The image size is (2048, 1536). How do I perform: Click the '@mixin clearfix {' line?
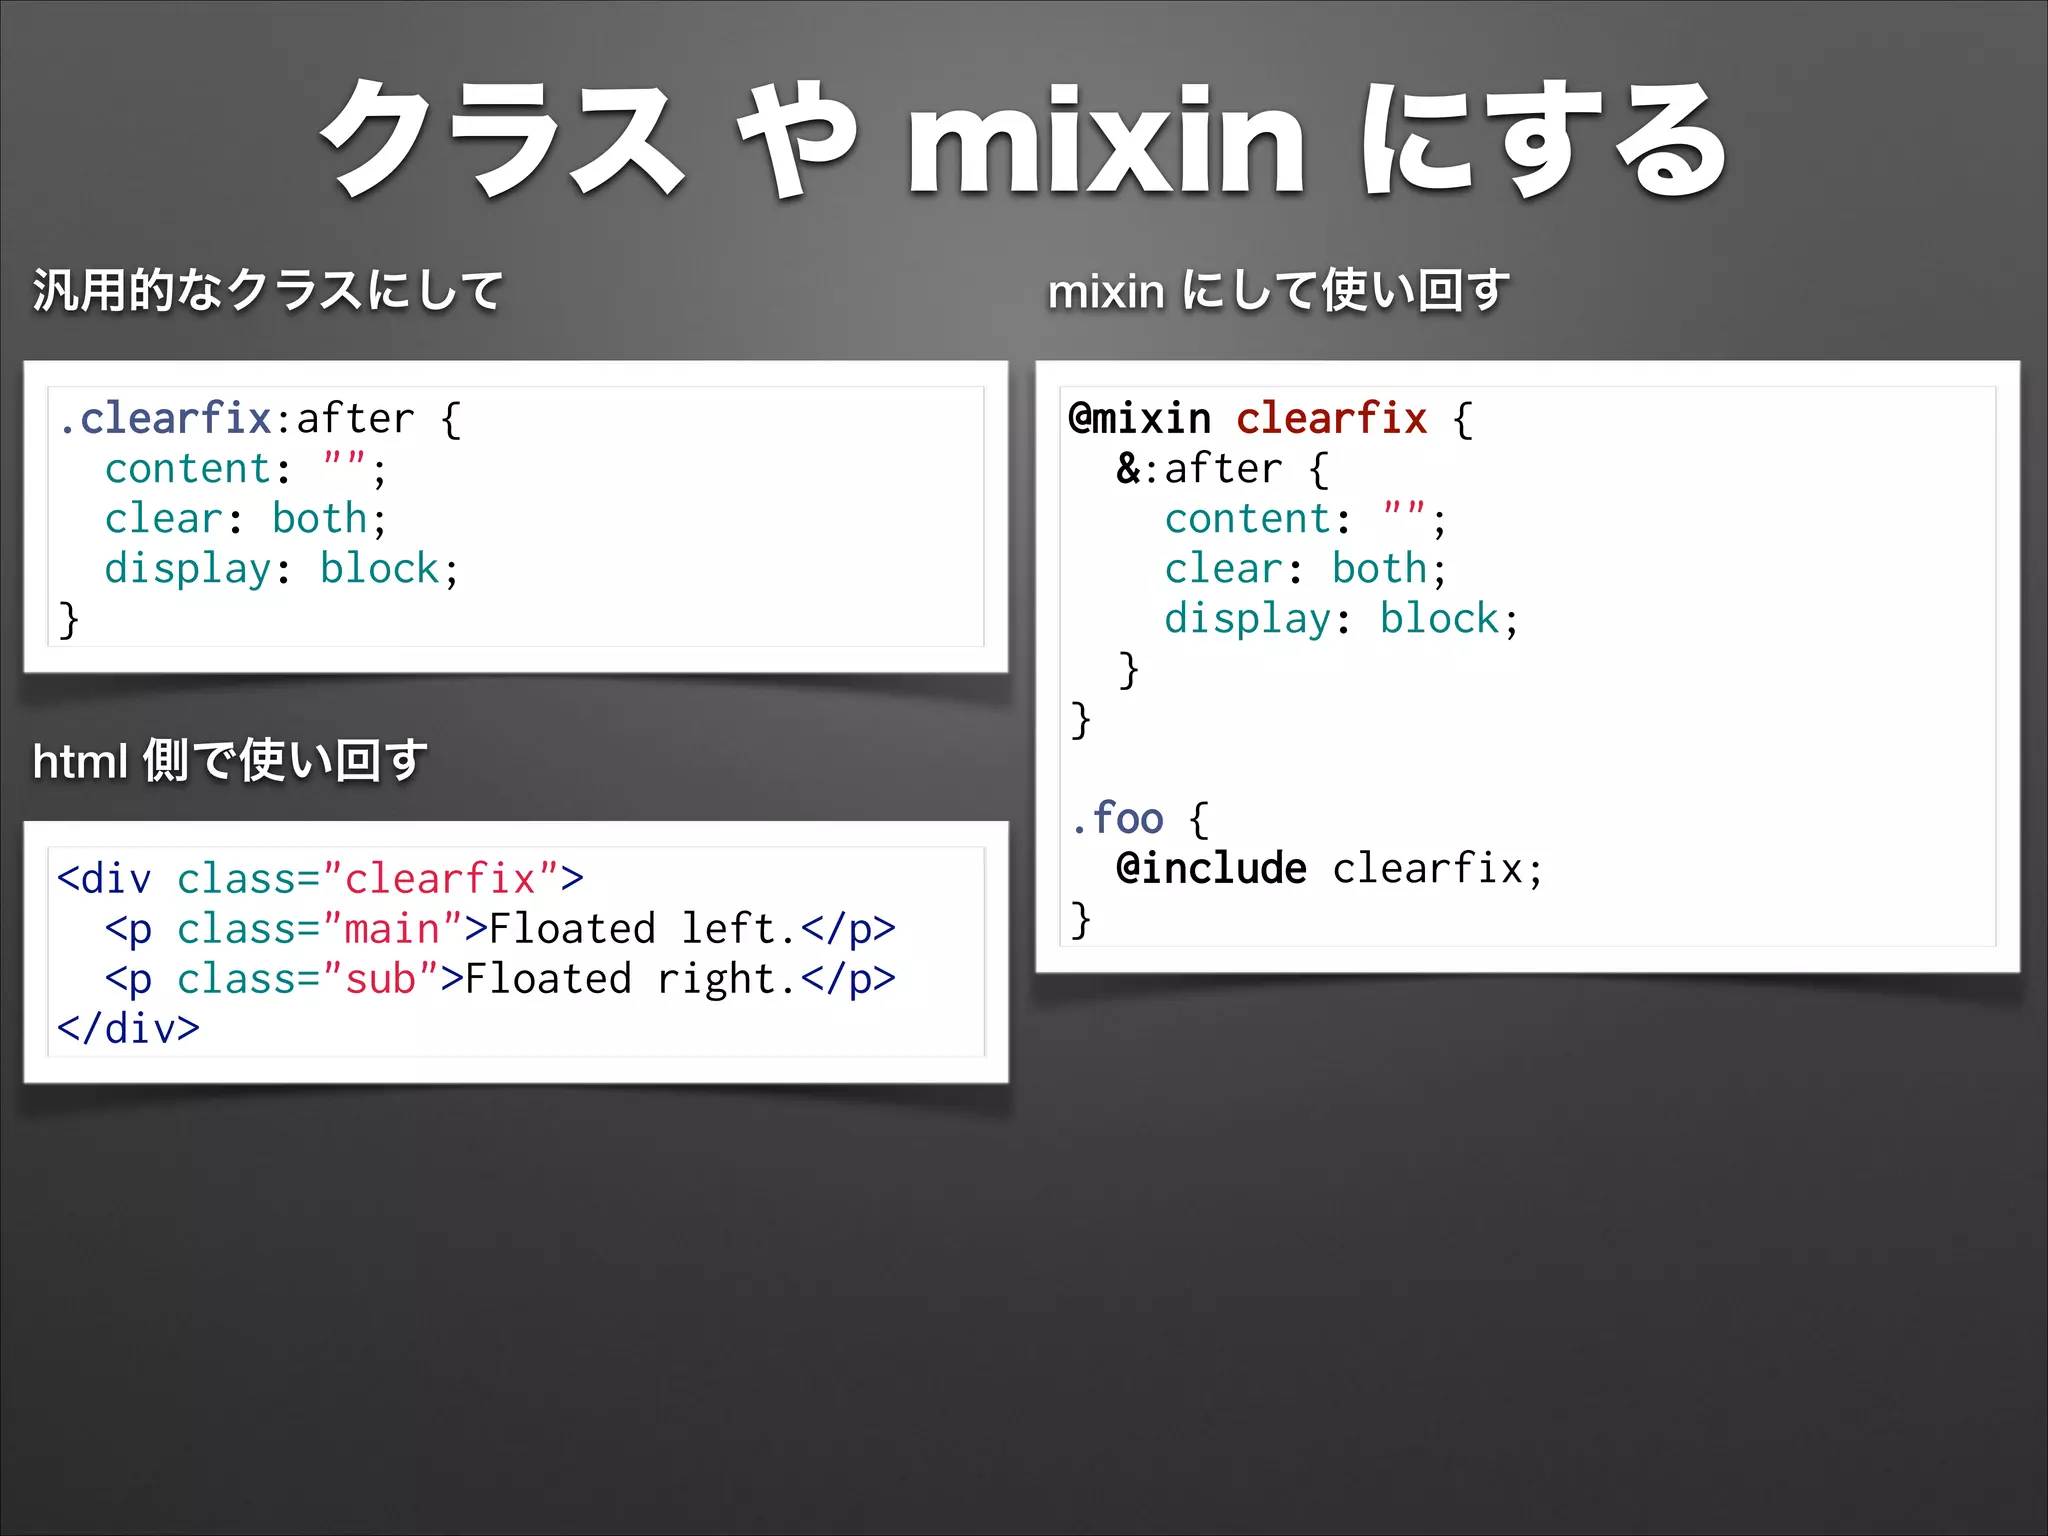tap(1270, 418)
